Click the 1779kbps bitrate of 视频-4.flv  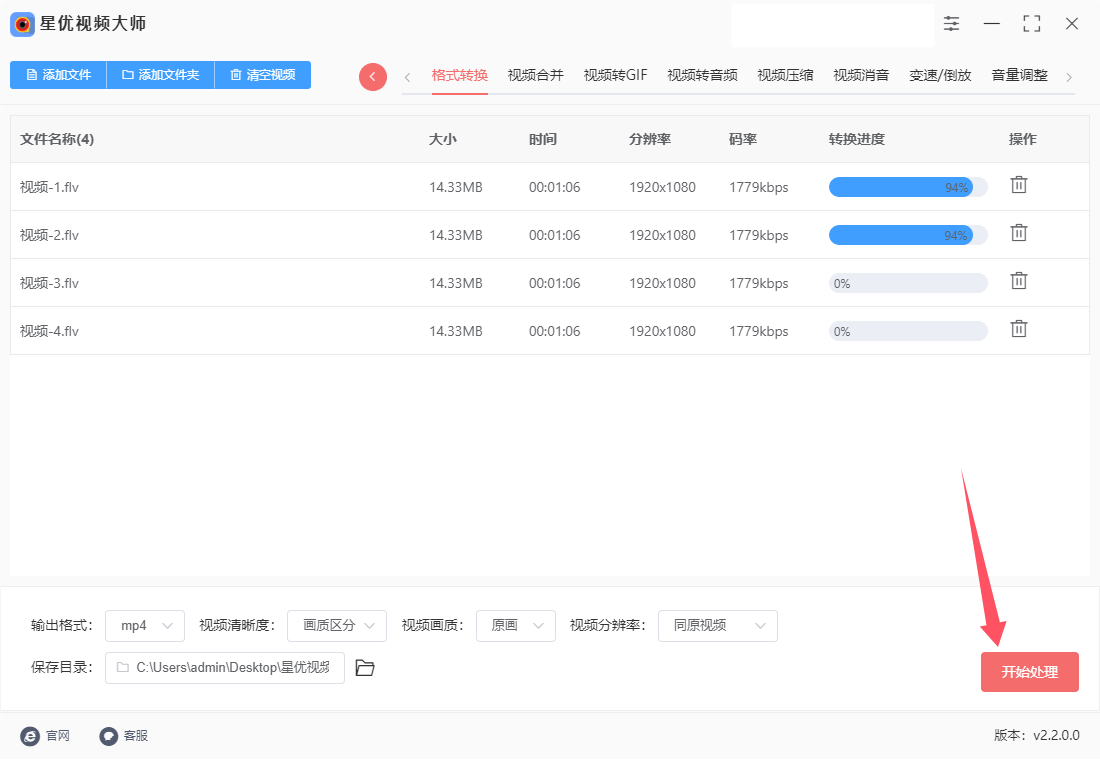point(758,331)
